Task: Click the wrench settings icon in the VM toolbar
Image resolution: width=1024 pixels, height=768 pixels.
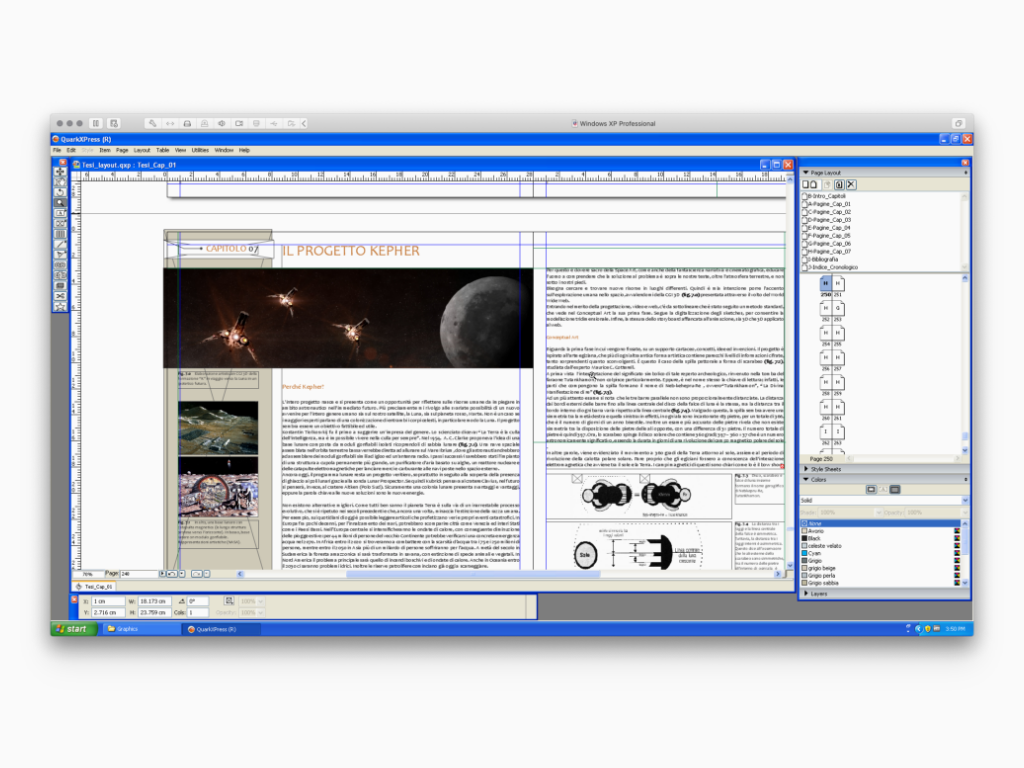Action: pos(152,123)
